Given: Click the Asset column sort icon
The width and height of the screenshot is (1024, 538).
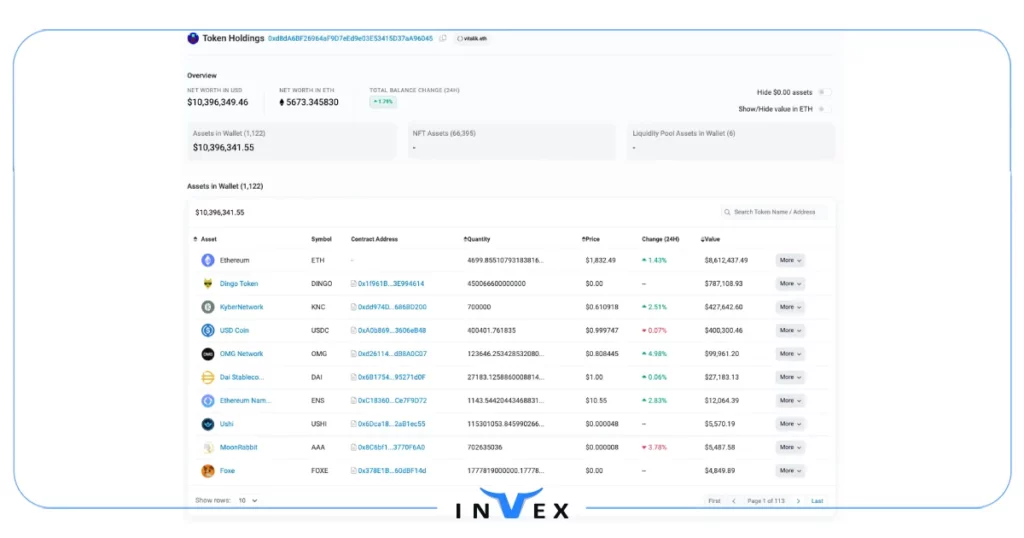Looking at the screenshot, I should click(195, 240).
